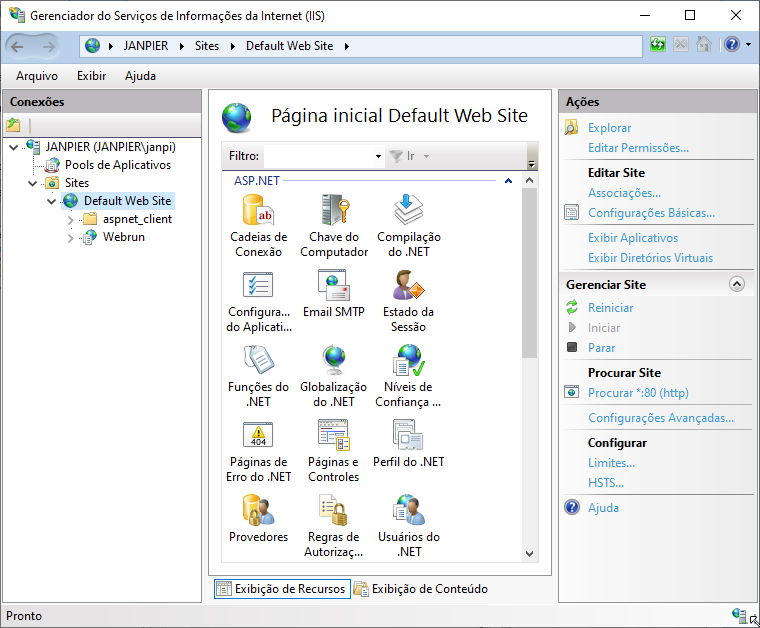Open the Arquivo menu
This screenshot has height=628, width=760.
[x=37, y=76]
